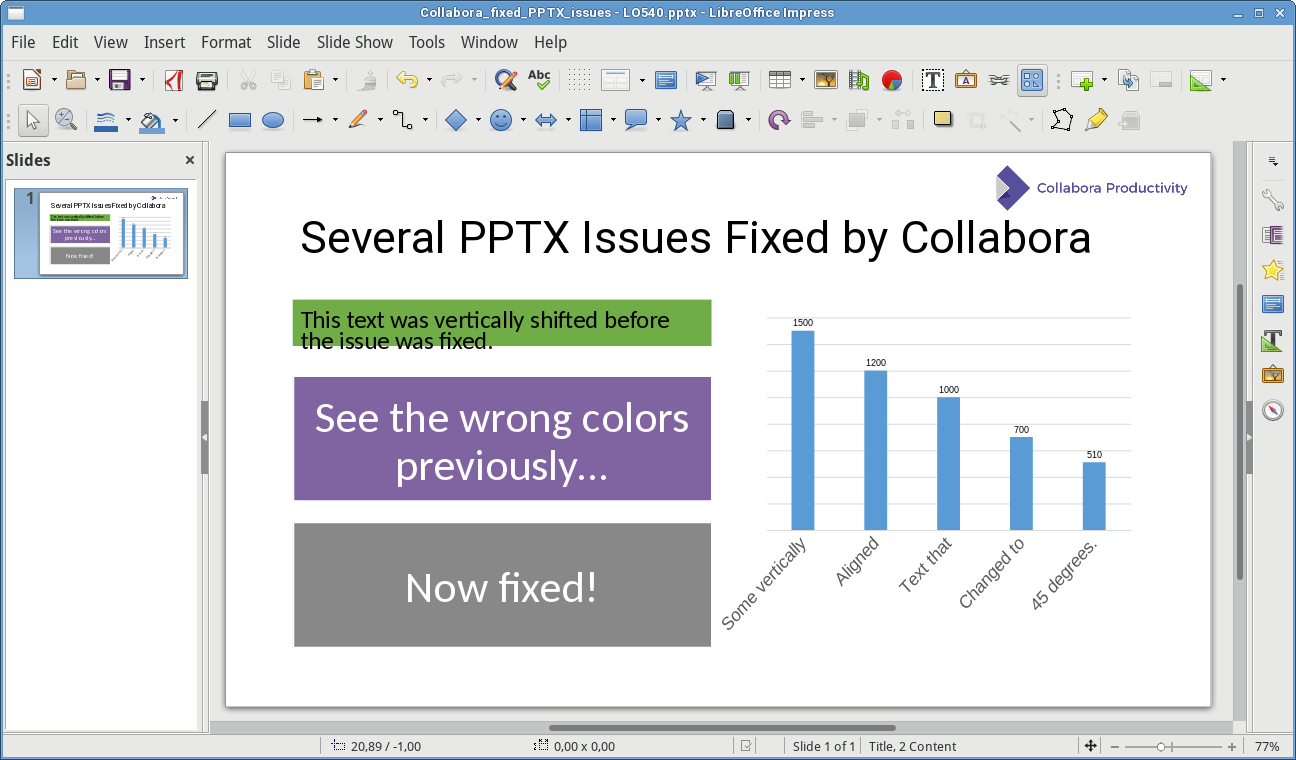Open the Edit menu
The width and height of the screenshot is (1296, 760).
coord(65,42)
